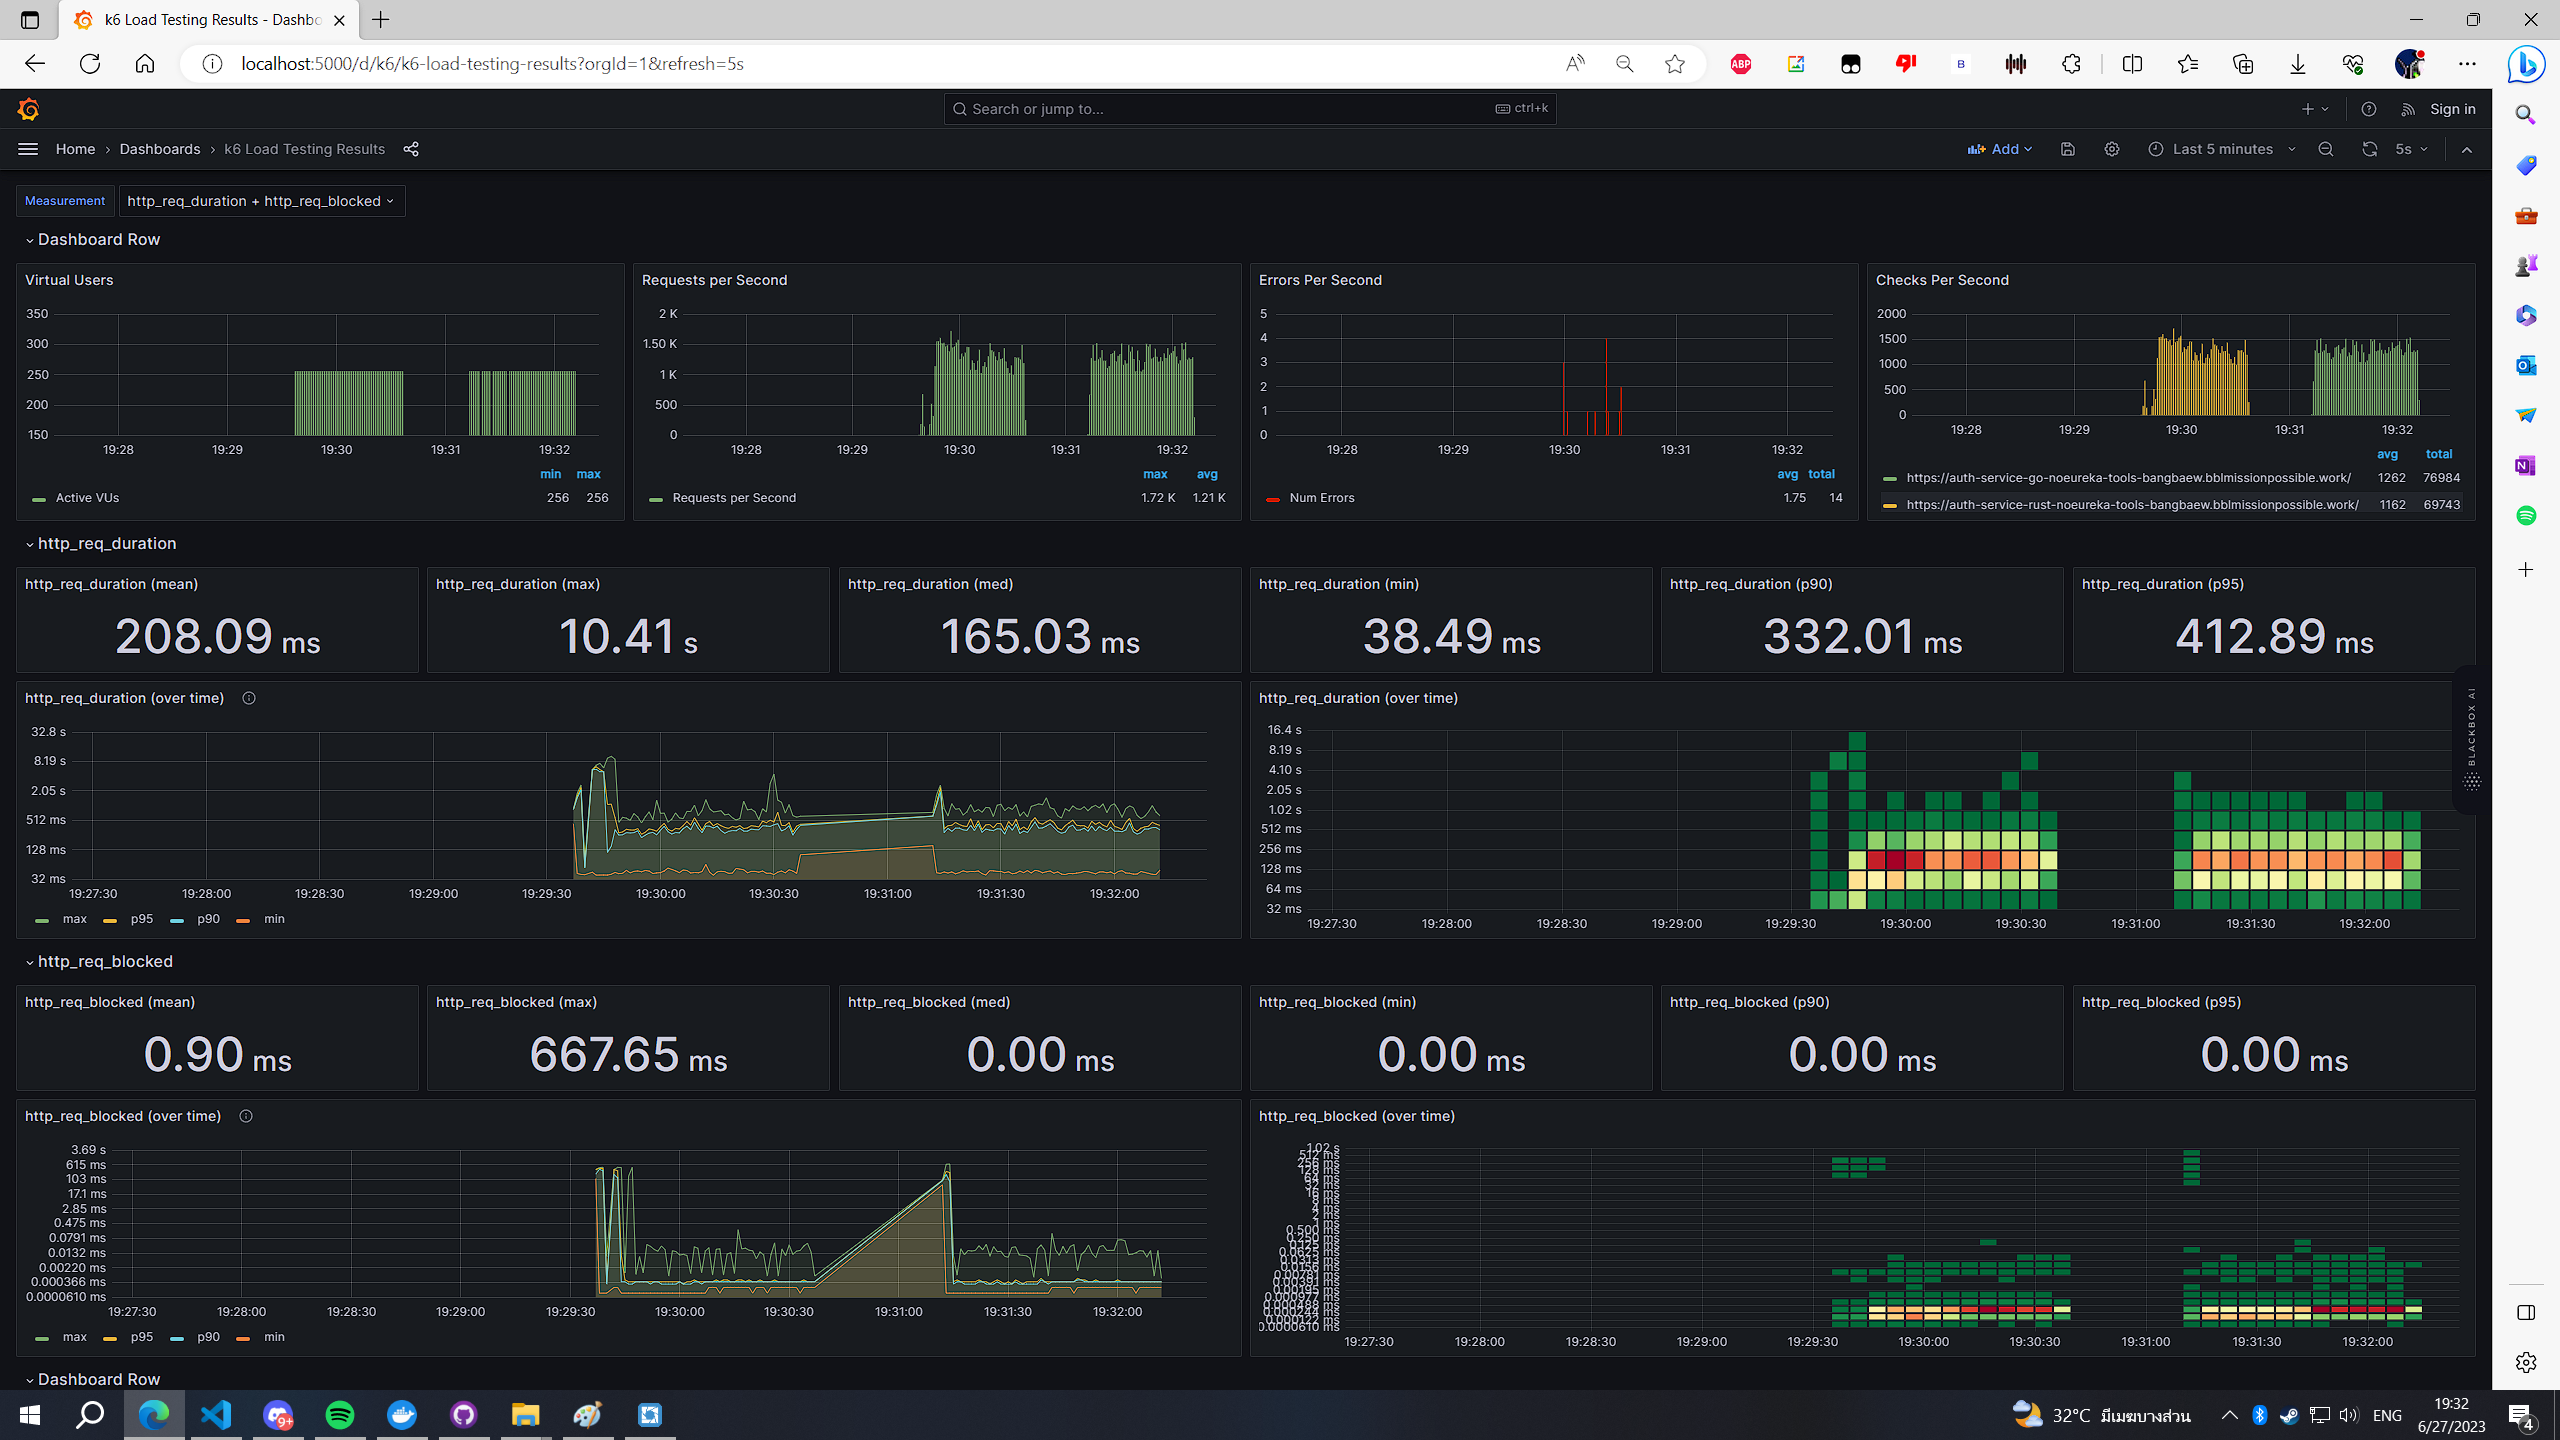
Task: Click the Grafana logo icon
Action: coord(28,109)
